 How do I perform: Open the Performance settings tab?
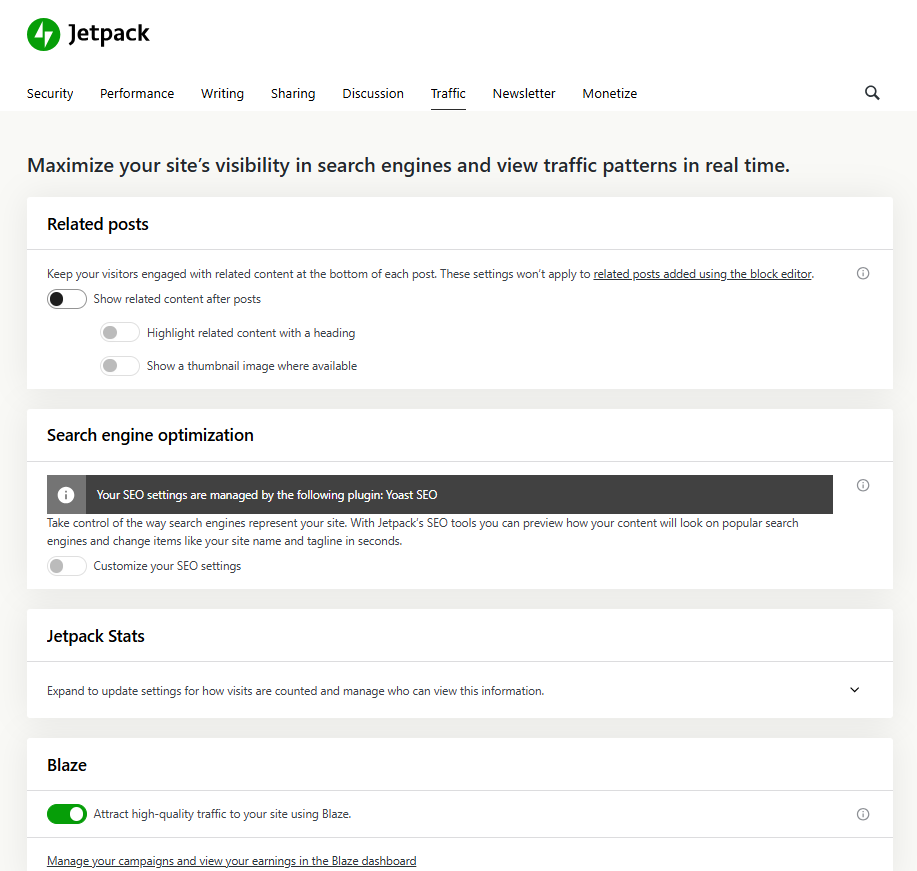pos(136,93)
